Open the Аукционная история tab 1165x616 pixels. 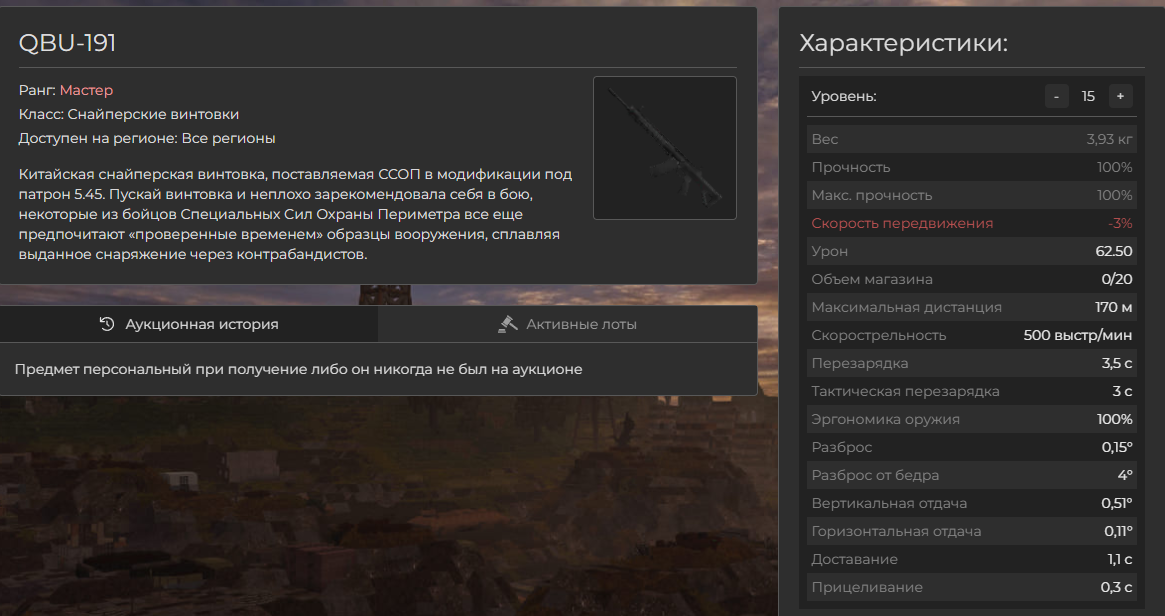[x=189, y=324]
